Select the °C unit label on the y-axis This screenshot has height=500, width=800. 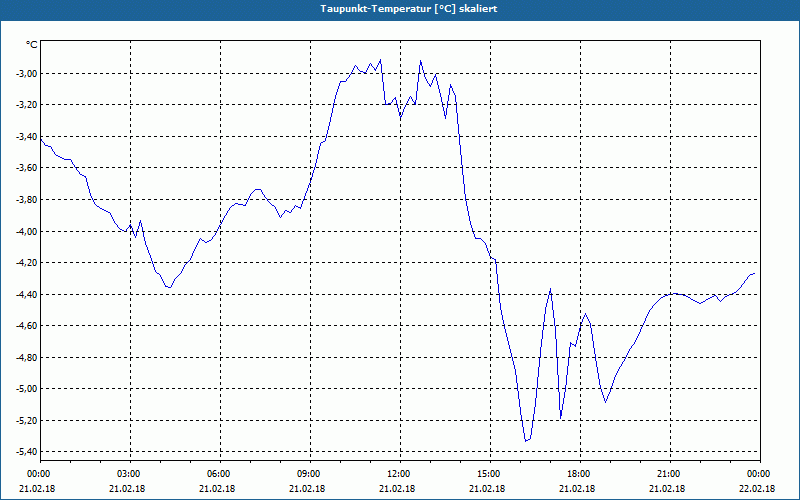coord(32,45)
